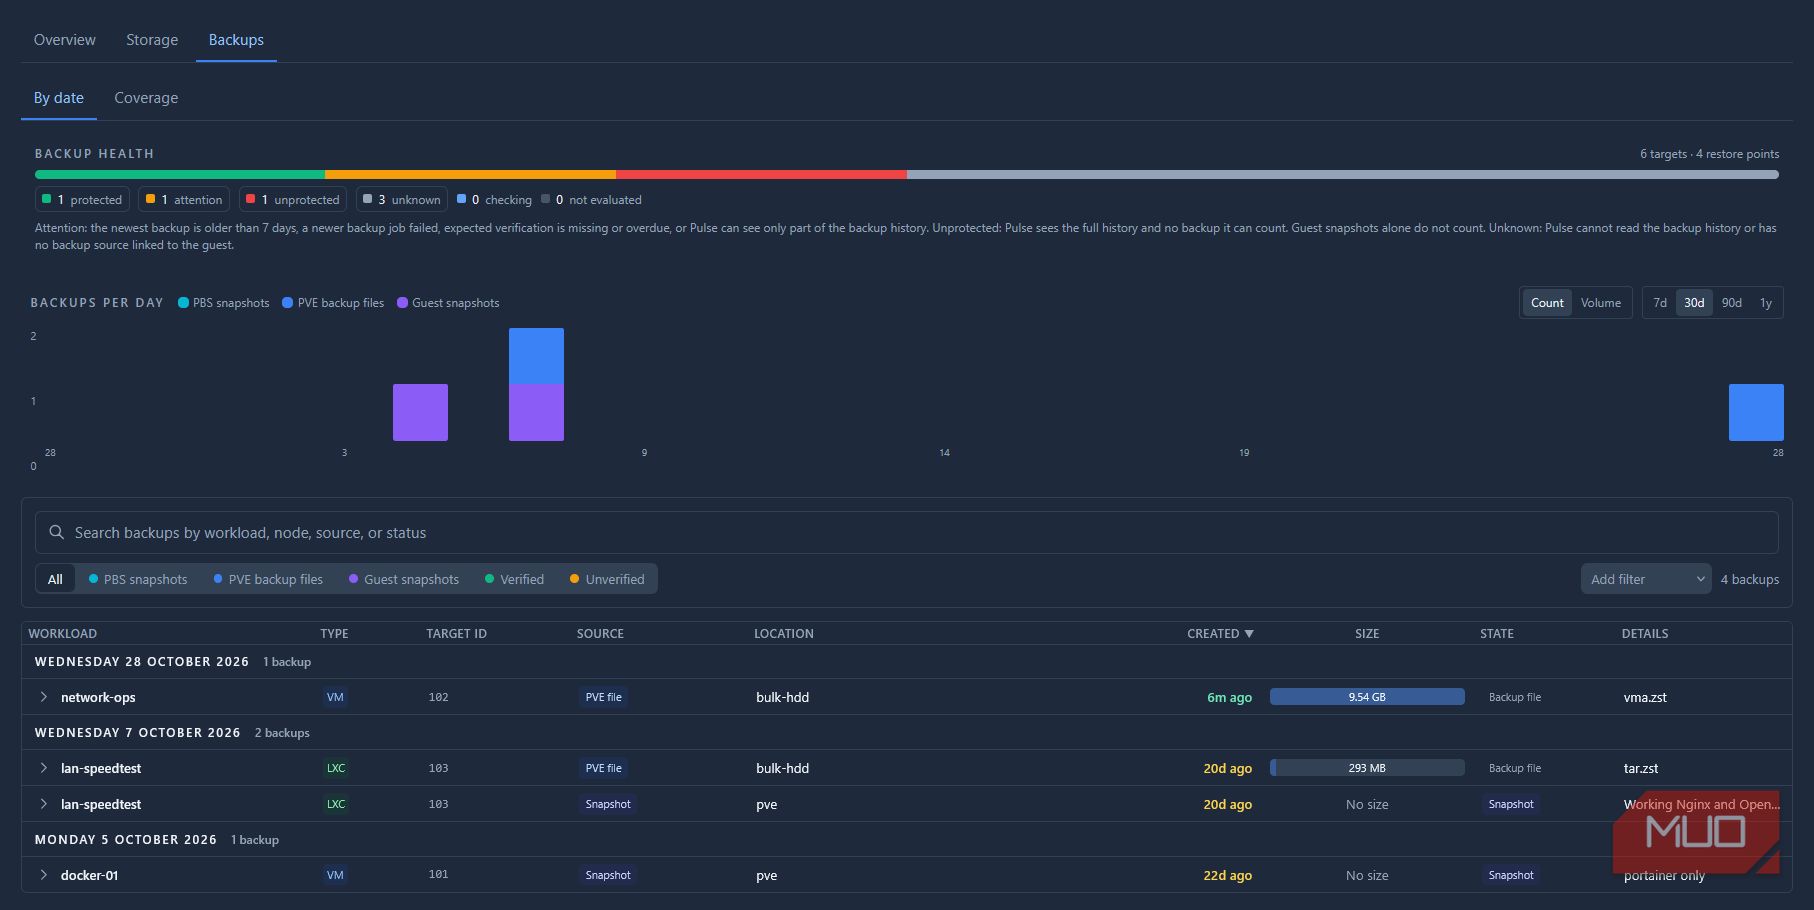Screen dimensions: 1814x910
Task: Click LXC badge on bulk-hdd lan-speedtest row
Action: click(336, 768)
